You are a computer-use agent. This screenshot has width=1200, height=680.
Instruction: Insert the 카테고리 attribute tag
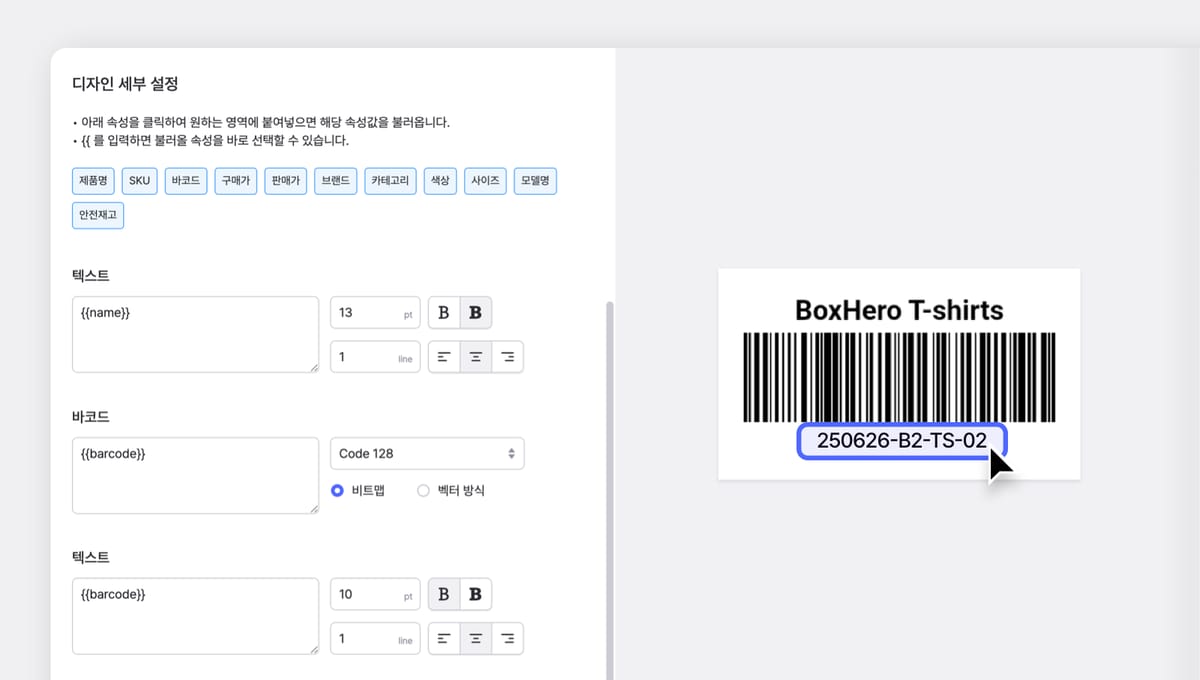tap(390, 181)
